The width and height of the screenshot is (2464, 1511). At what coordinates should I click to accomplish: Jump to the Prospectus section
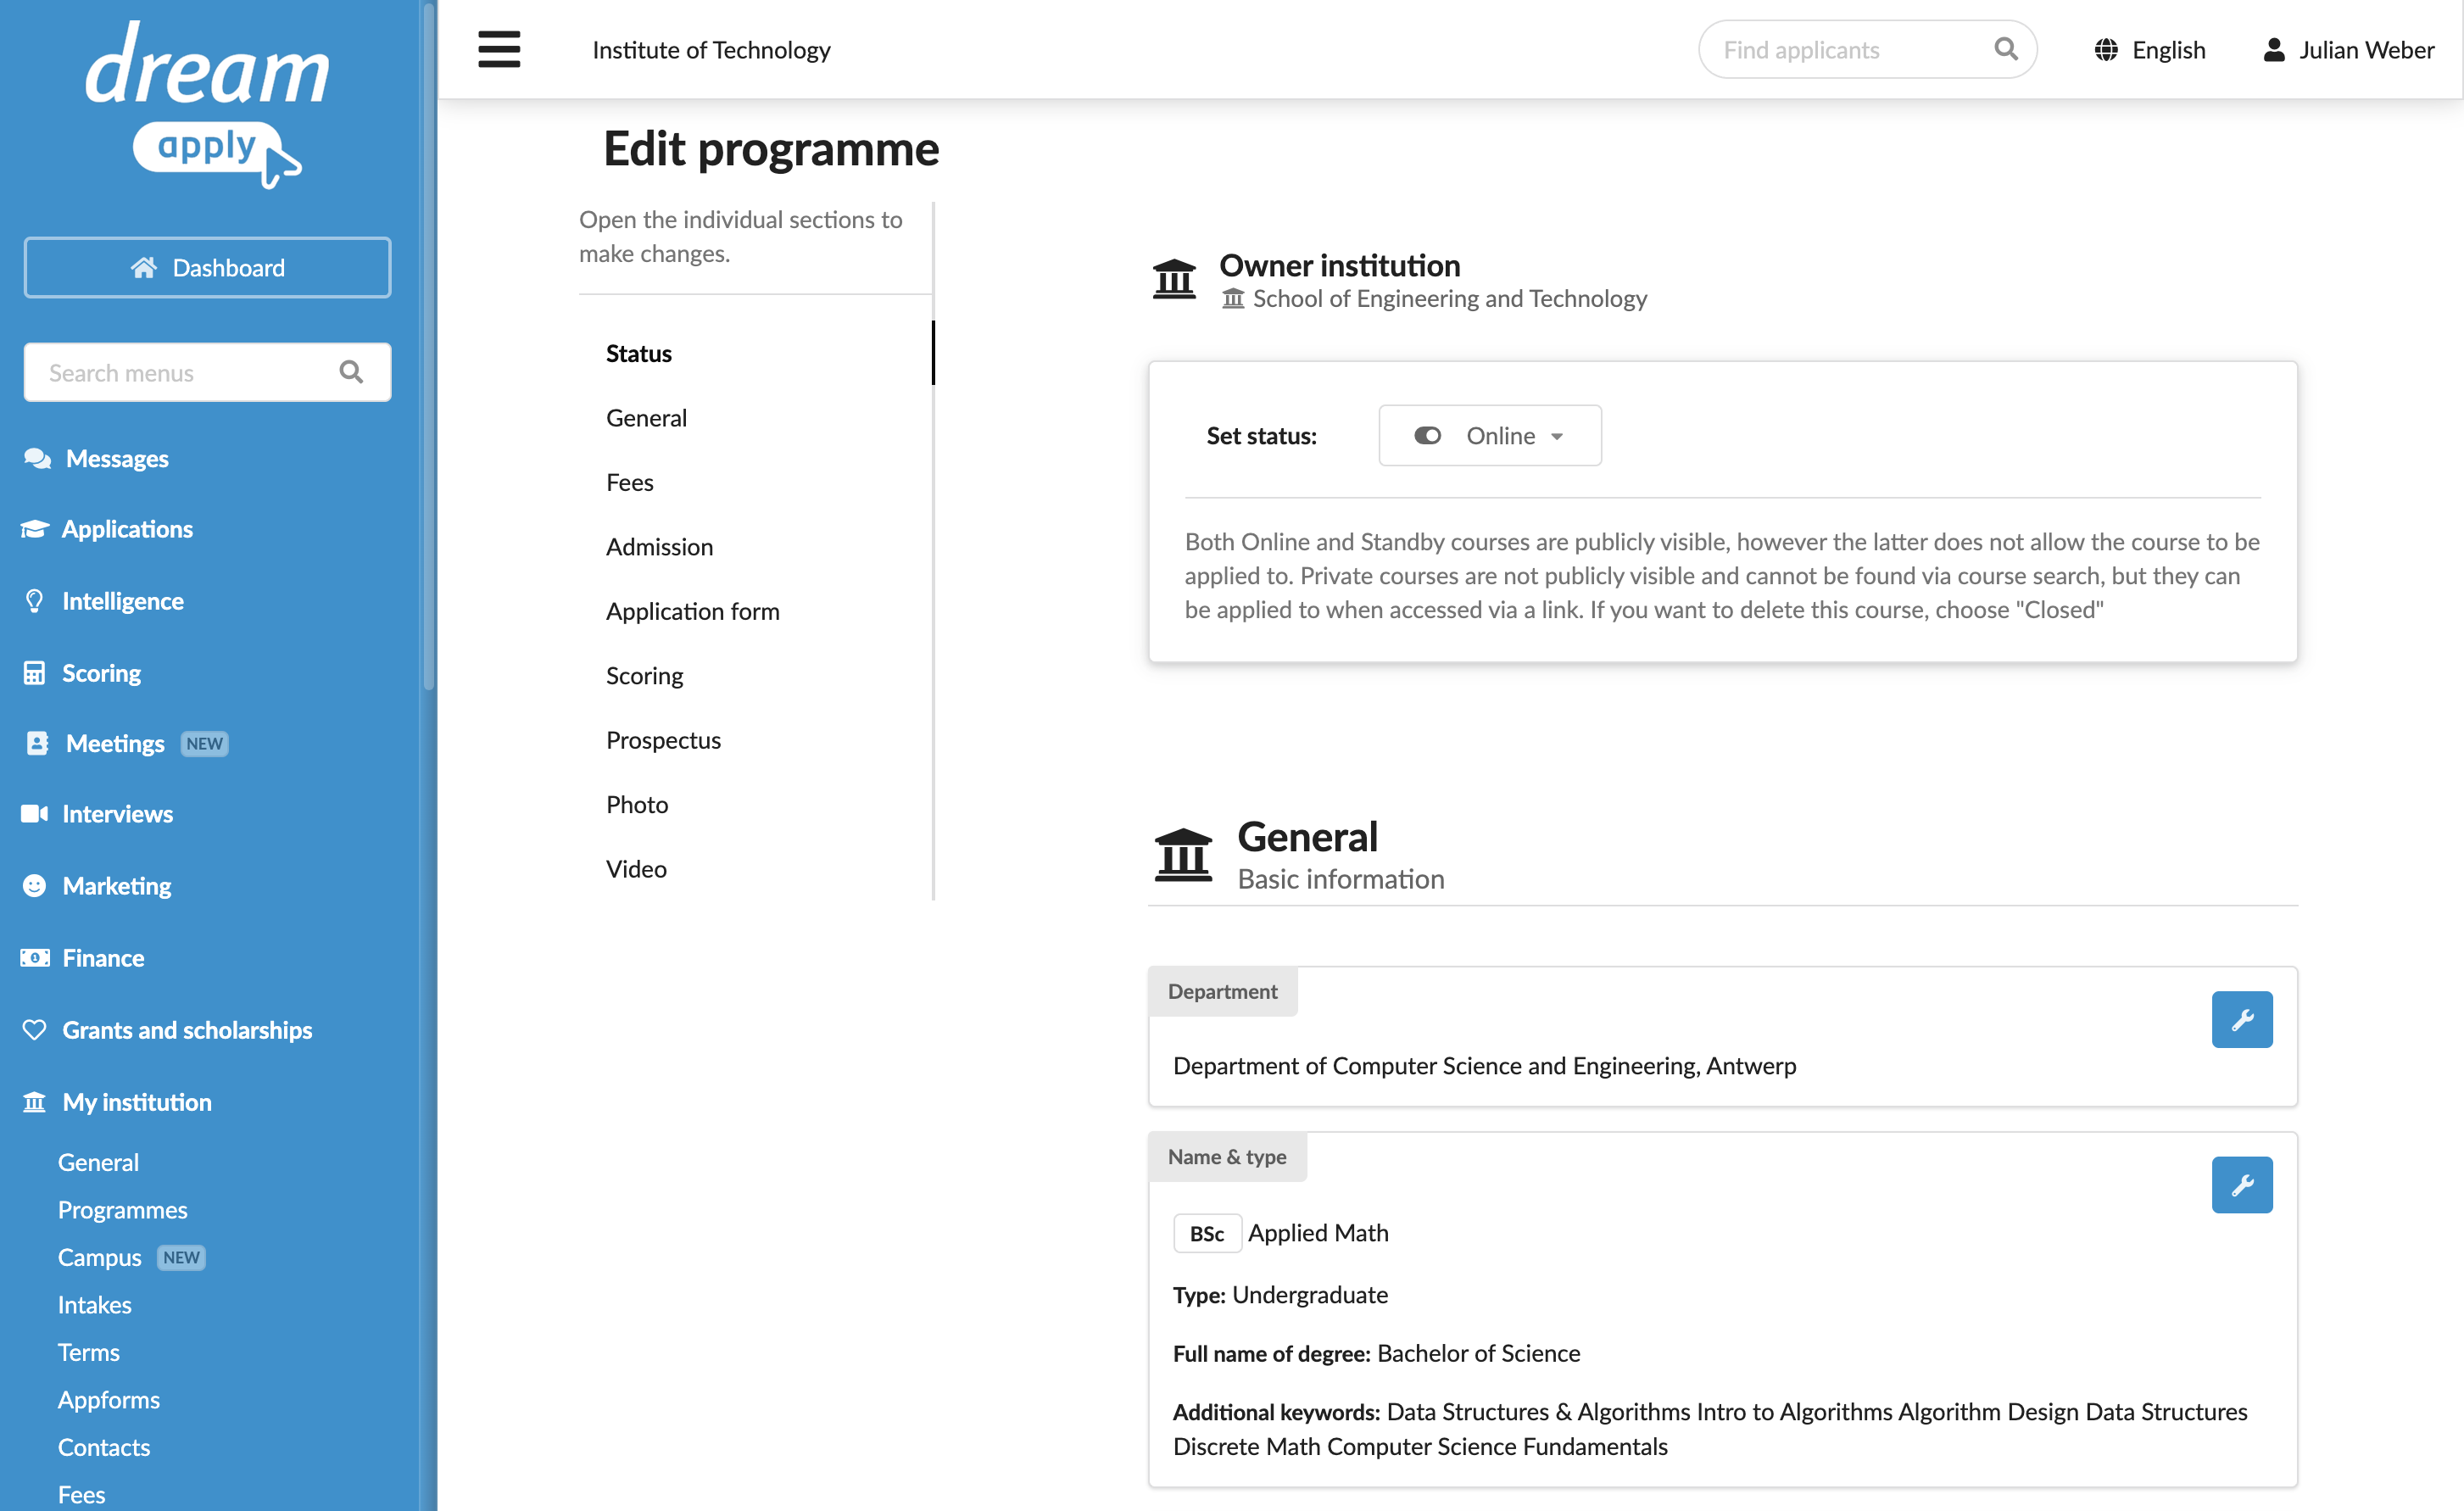[663, 740]
